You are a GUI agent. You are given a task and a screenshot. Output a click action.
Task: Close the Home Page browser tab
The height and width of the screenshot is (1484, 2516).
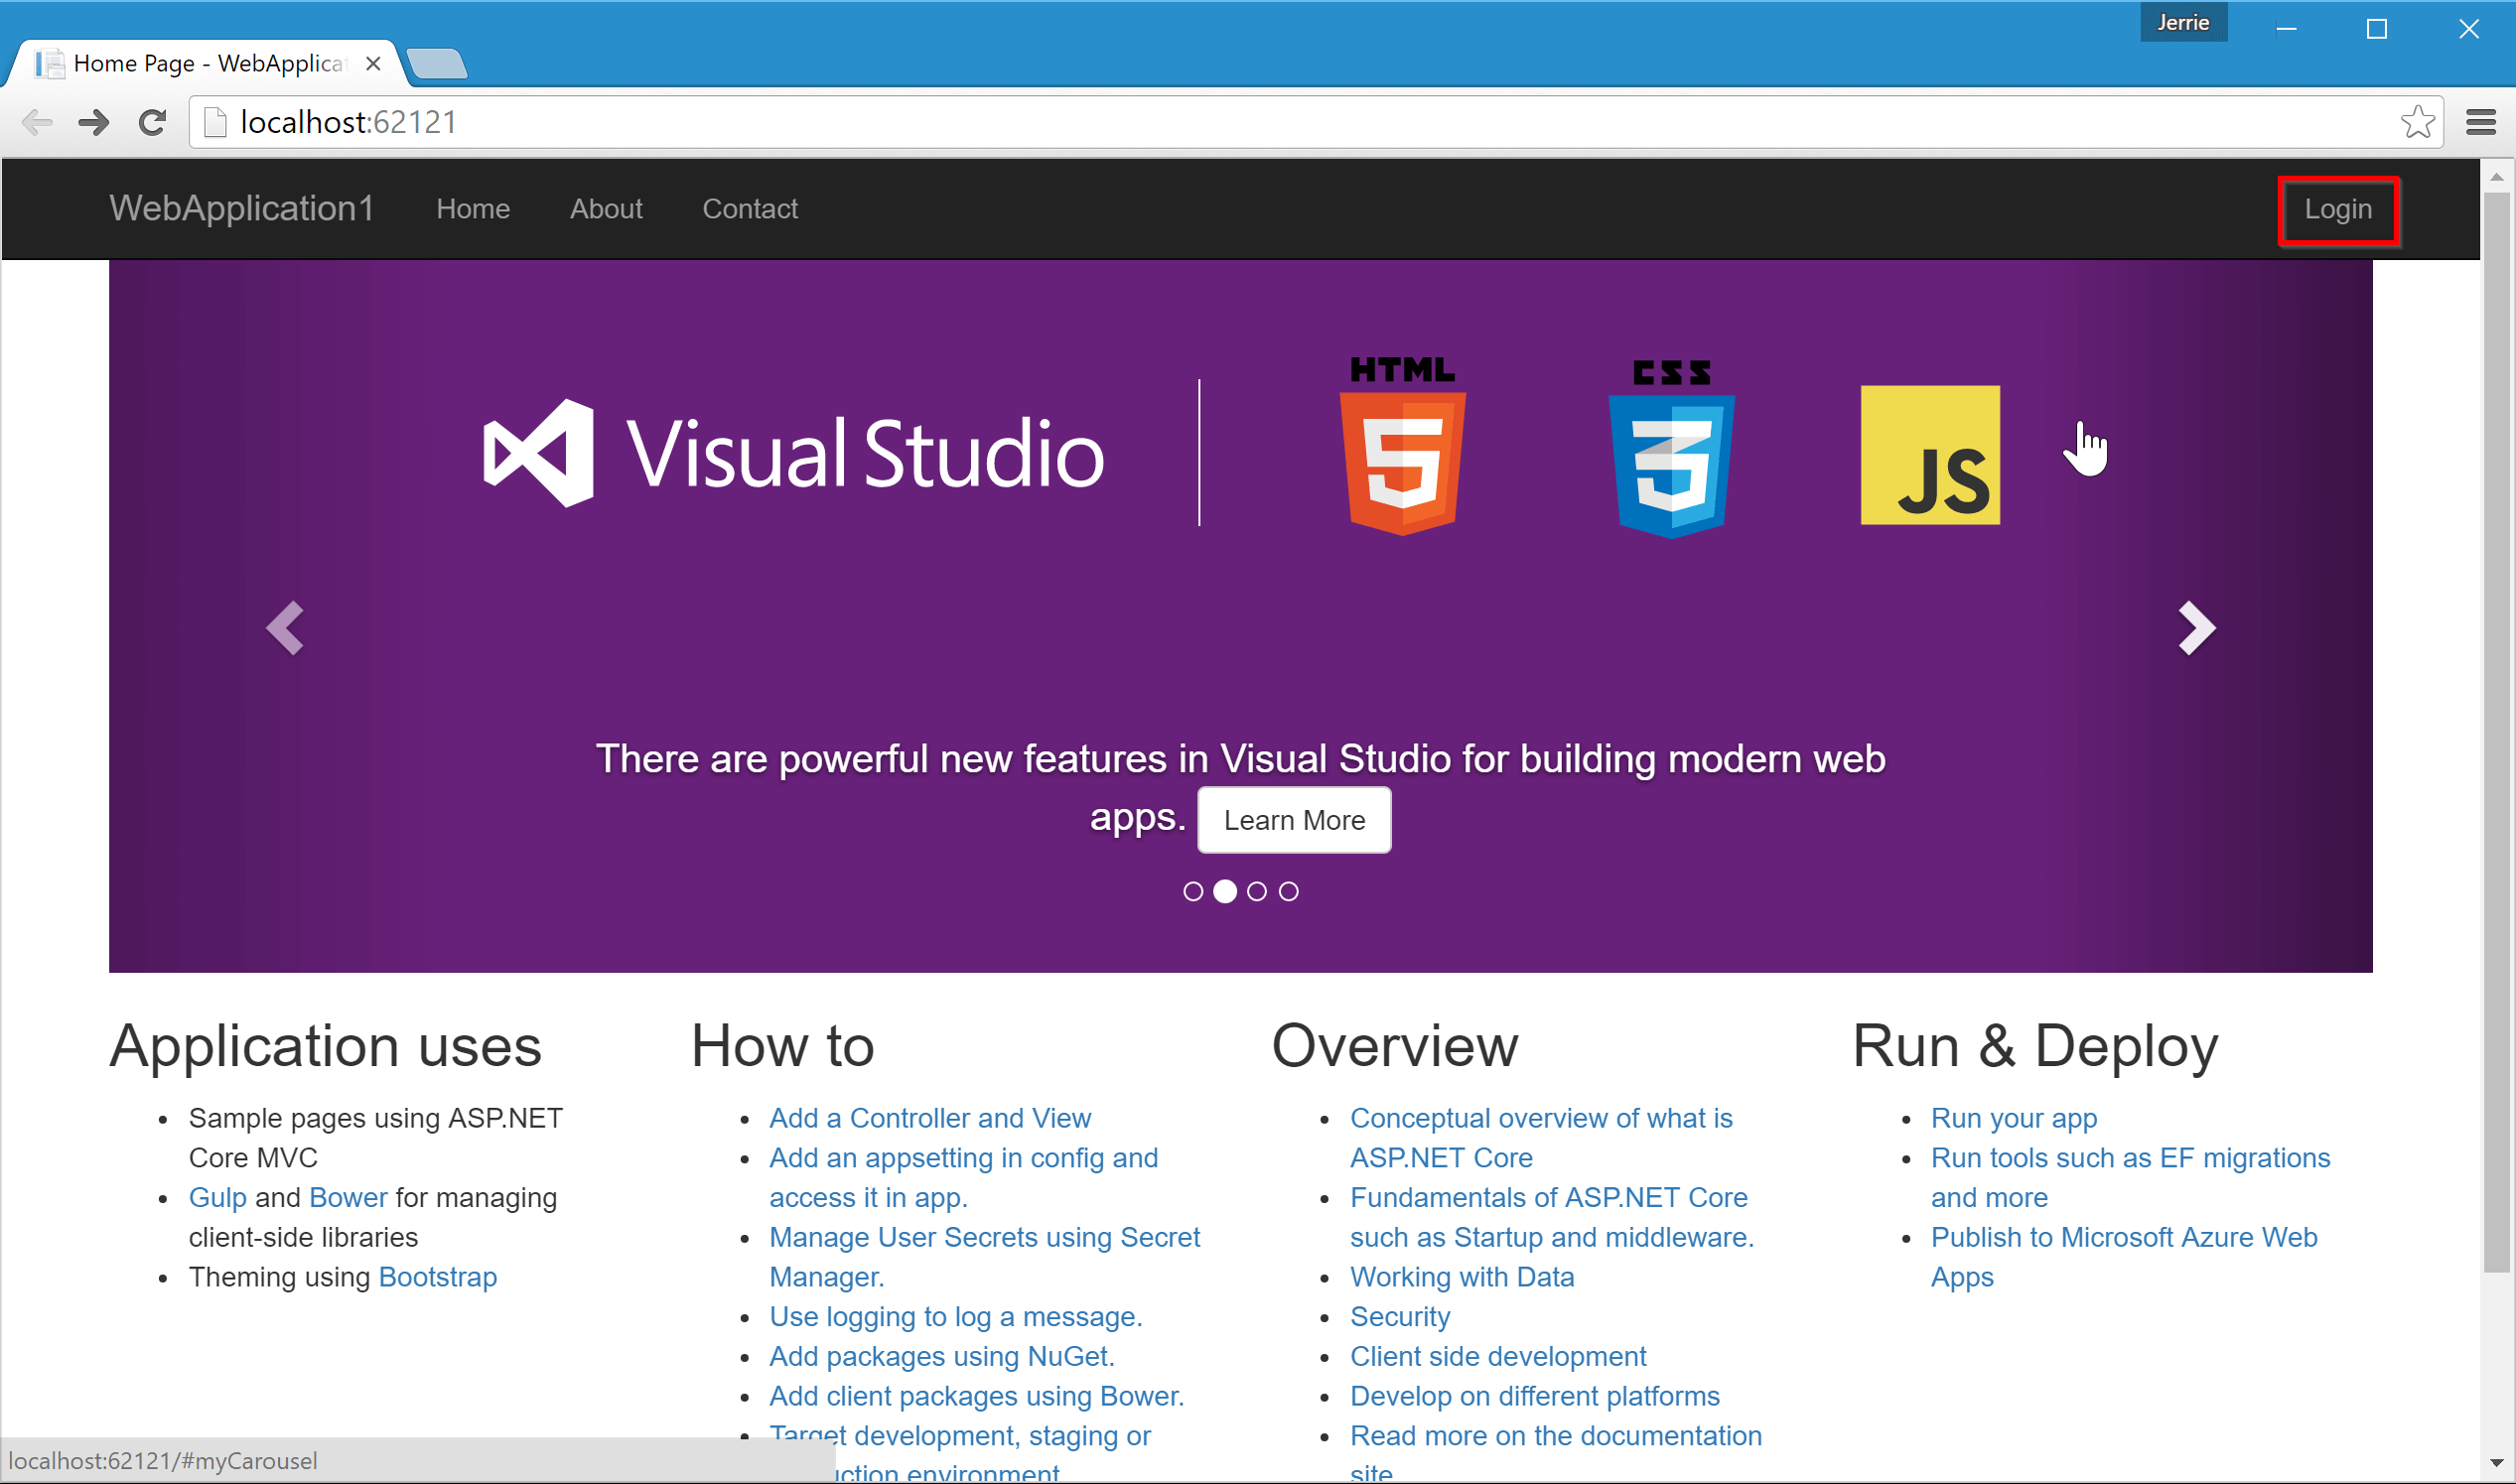click(373, 64)
